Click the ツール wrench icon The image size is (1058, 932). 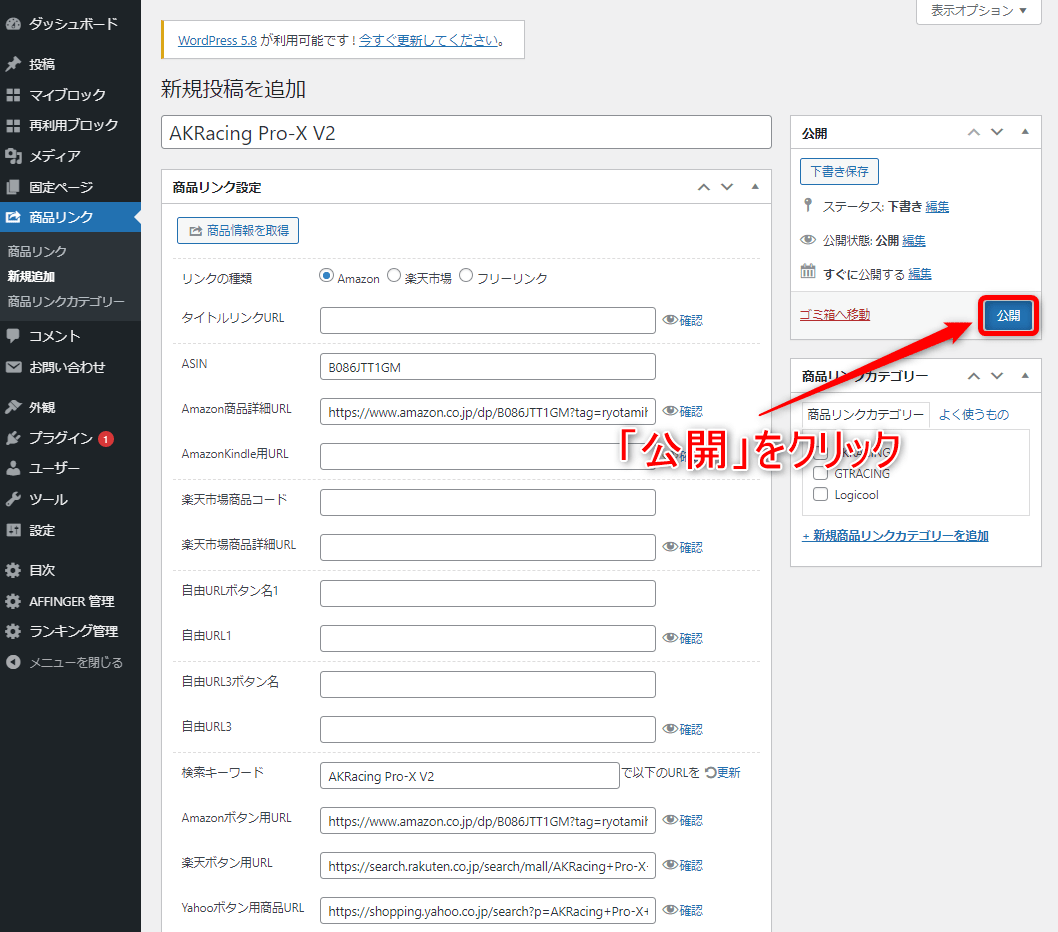(x=13, y=499)
